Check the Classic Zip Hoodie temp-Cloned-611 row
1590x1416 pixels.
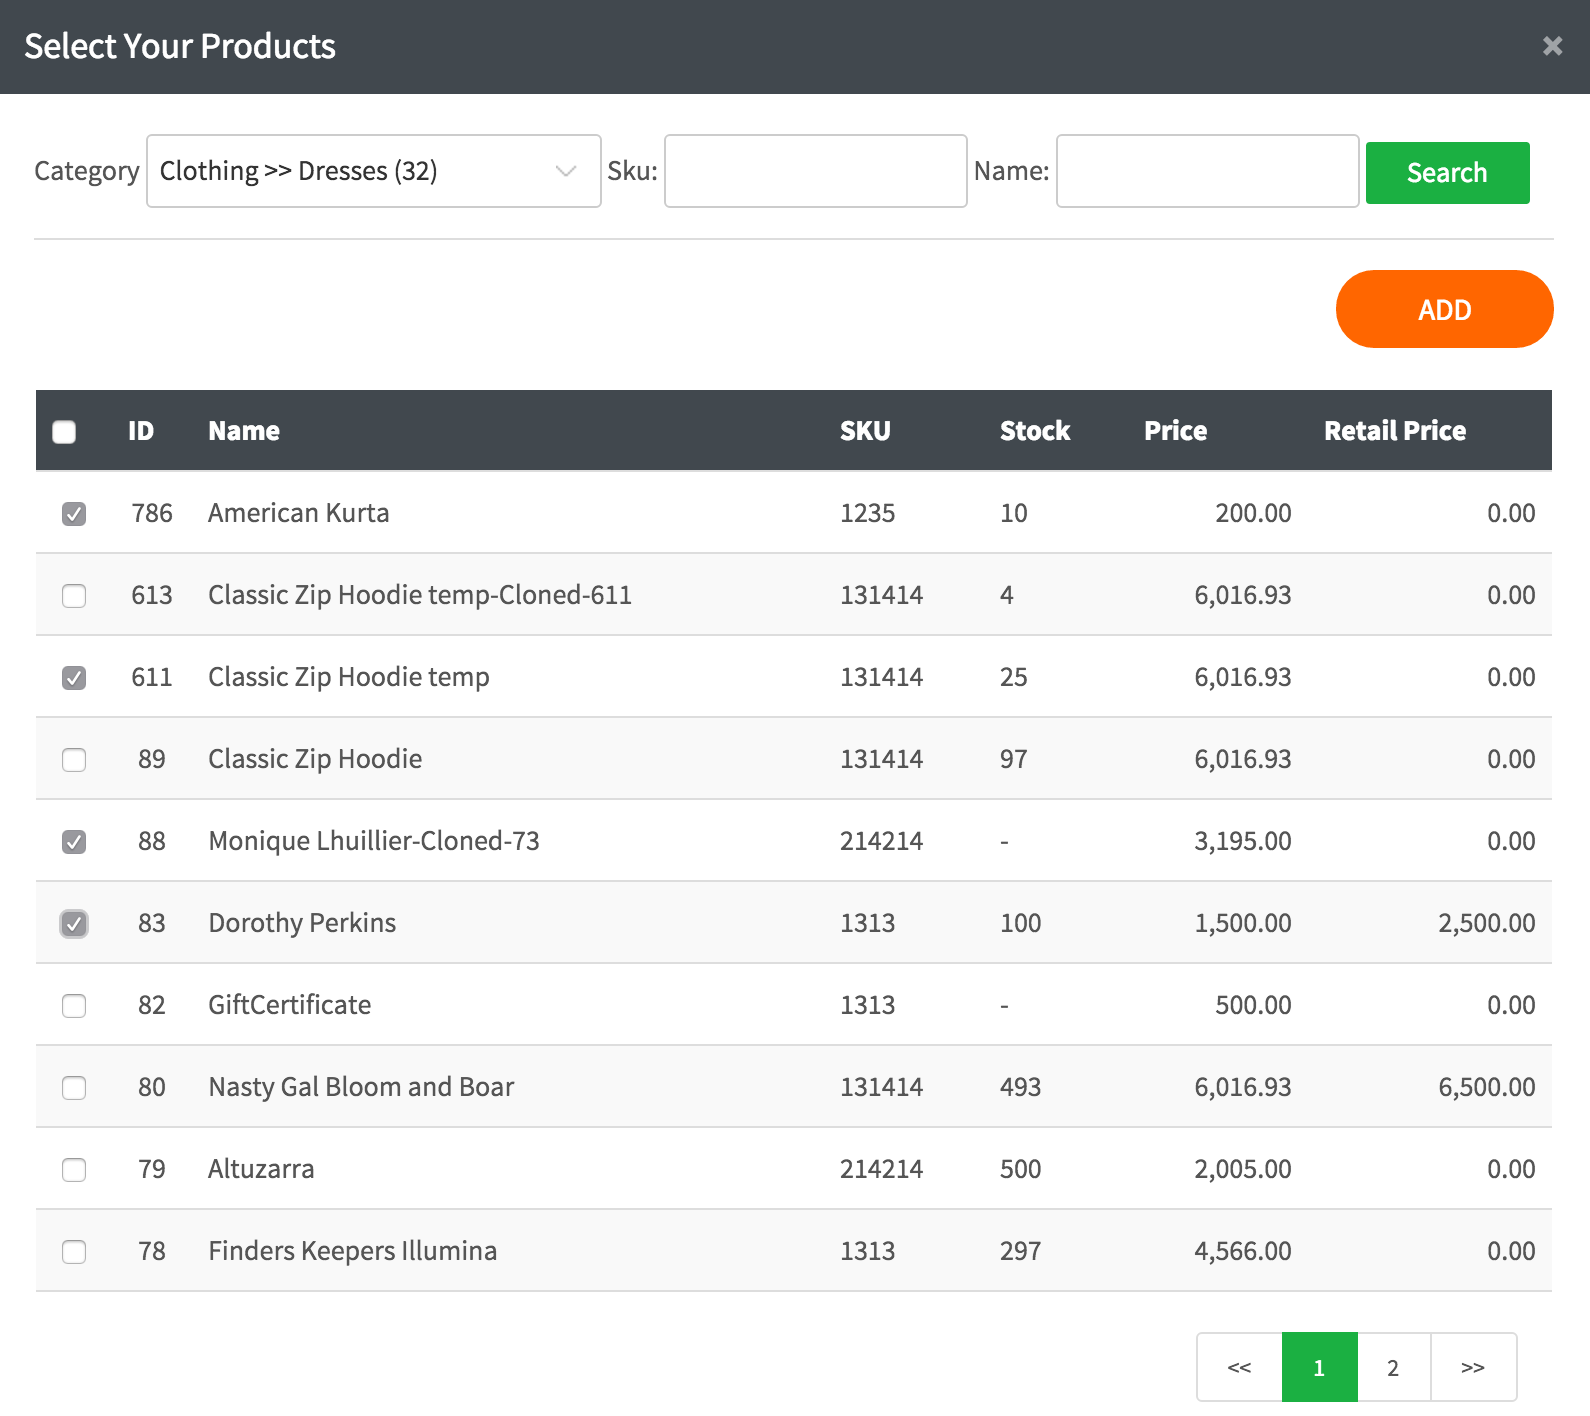[74, 596]
